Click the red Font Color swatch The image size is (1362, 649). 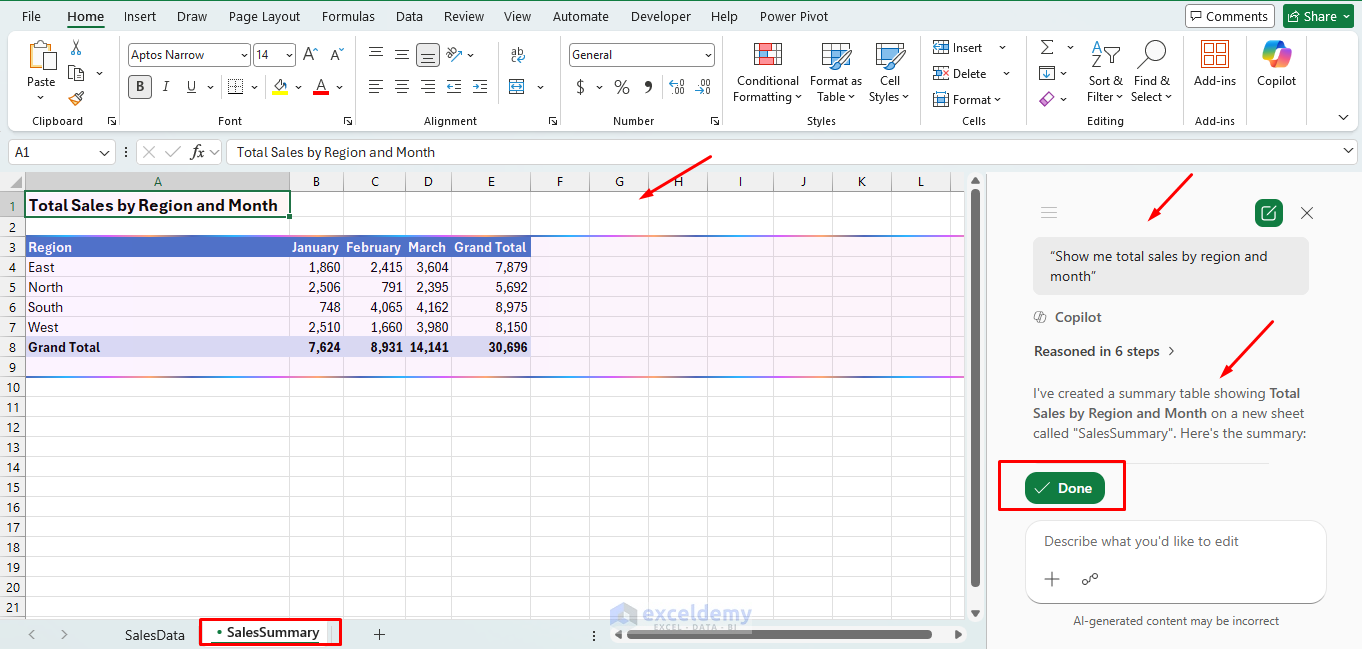point(321,87)
